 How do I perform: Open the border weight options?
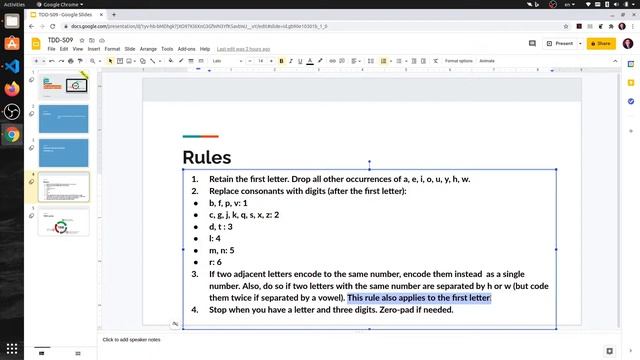click(x=191, y=61)
